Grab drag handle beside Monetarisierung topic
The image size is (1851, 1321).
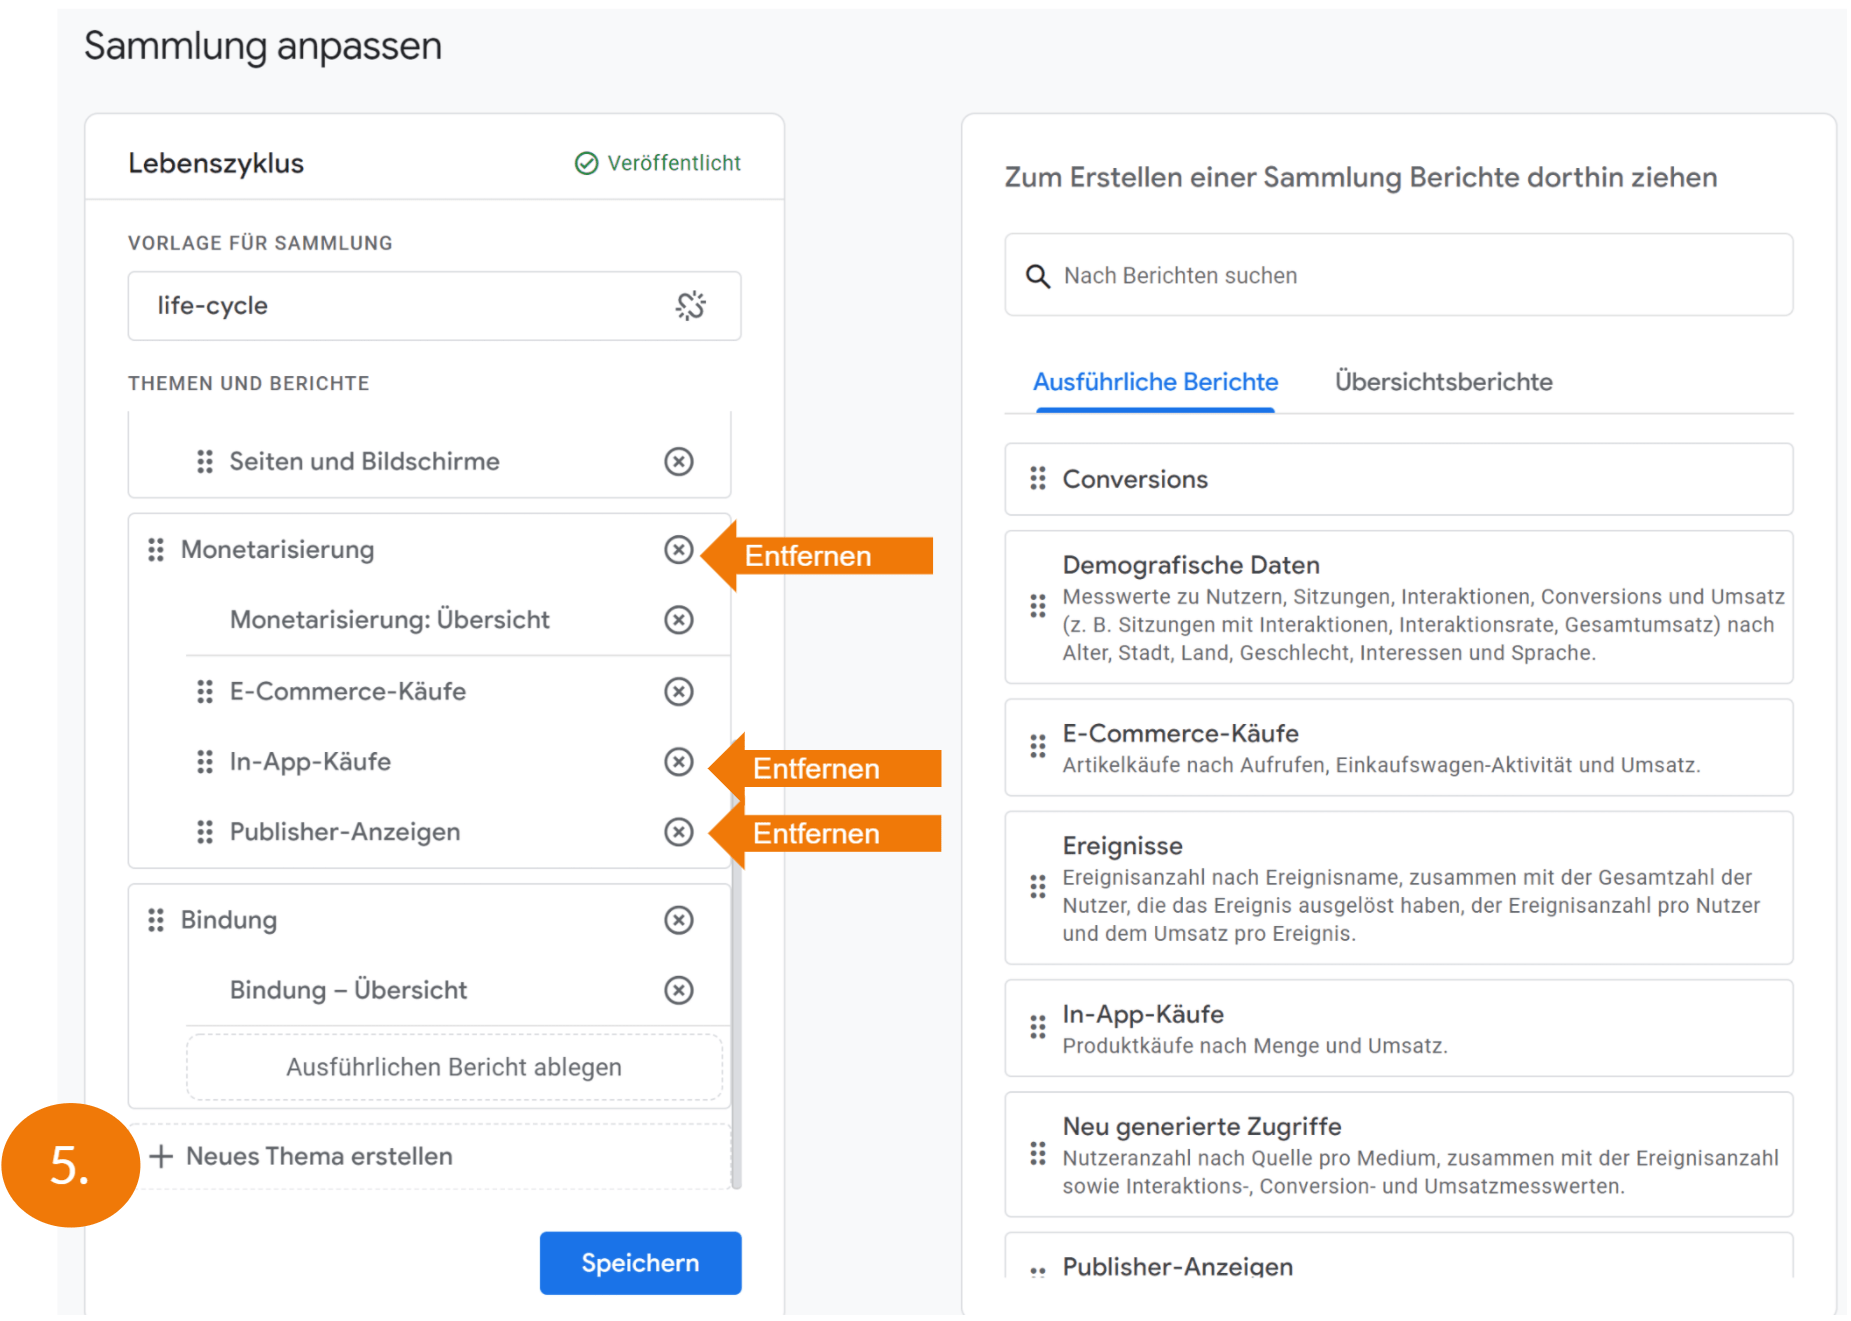pos(156,550)
